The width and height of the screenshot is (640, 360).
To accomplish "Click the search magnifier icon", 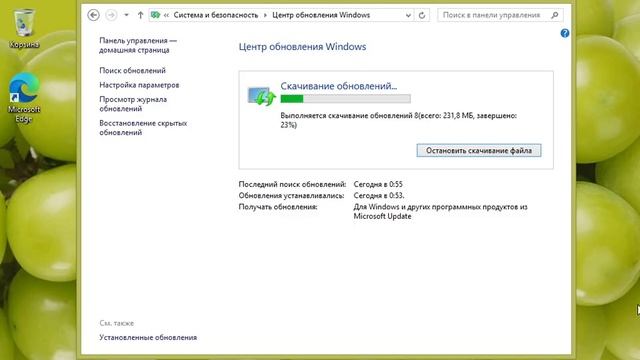I will tap(555, 15).
